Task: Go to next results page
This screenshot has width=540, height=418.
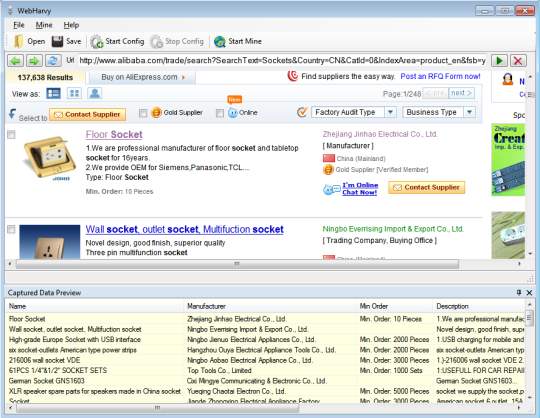Action: click(x=462, y=93)
